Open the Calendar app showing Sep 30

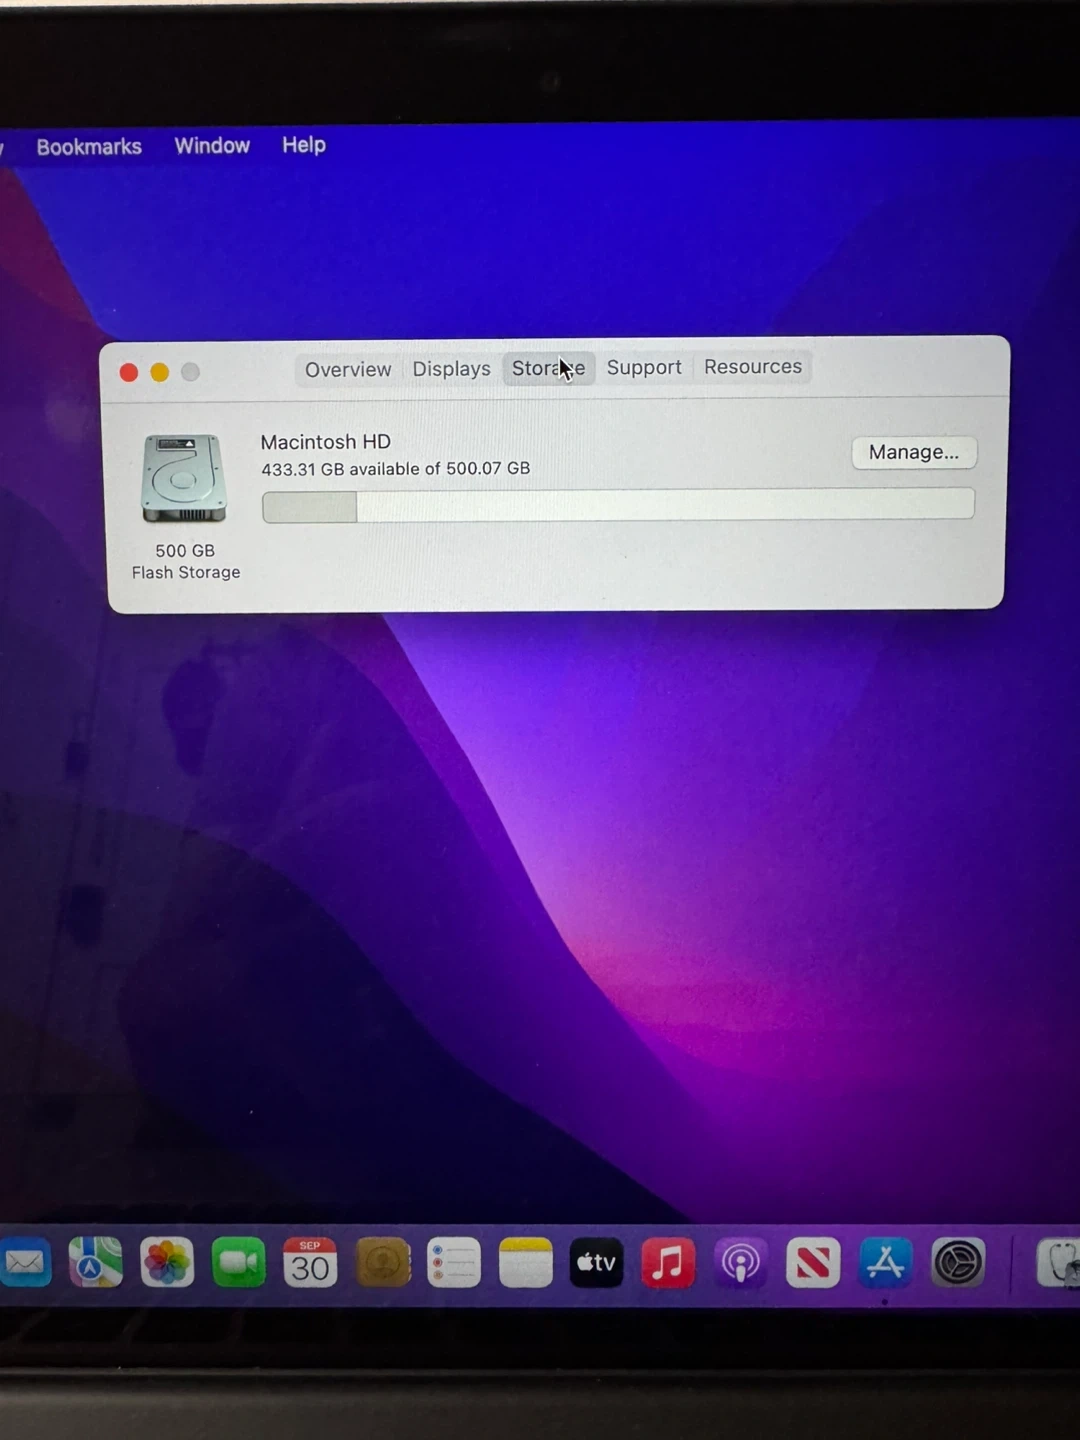[310, 1263]
